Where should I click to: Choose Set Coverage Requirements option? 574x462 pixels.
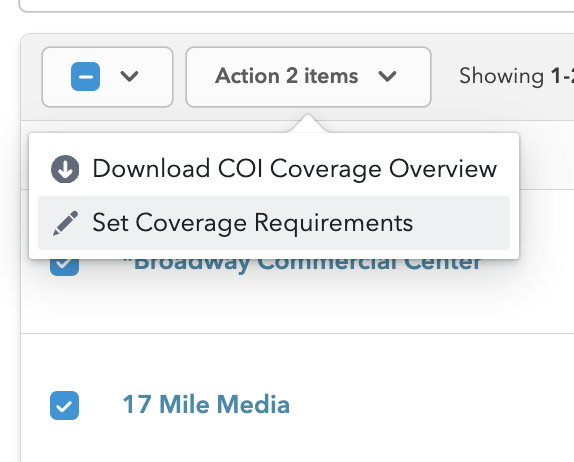point(274,223)
